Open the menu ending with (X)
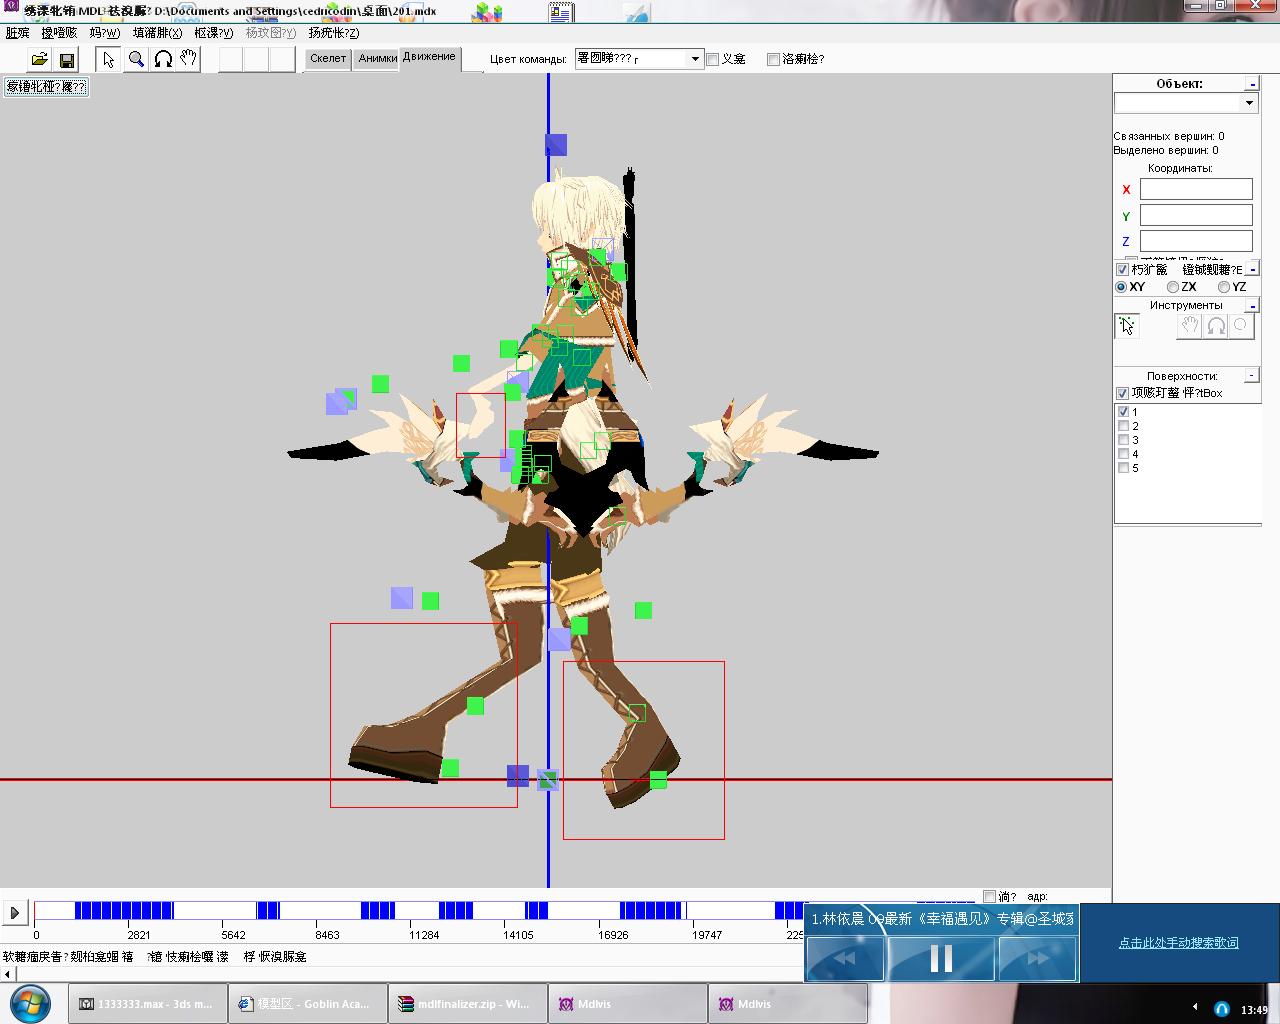This screenshot has height=1024, width=1280. pyautogui.click(x=157, y=33)
